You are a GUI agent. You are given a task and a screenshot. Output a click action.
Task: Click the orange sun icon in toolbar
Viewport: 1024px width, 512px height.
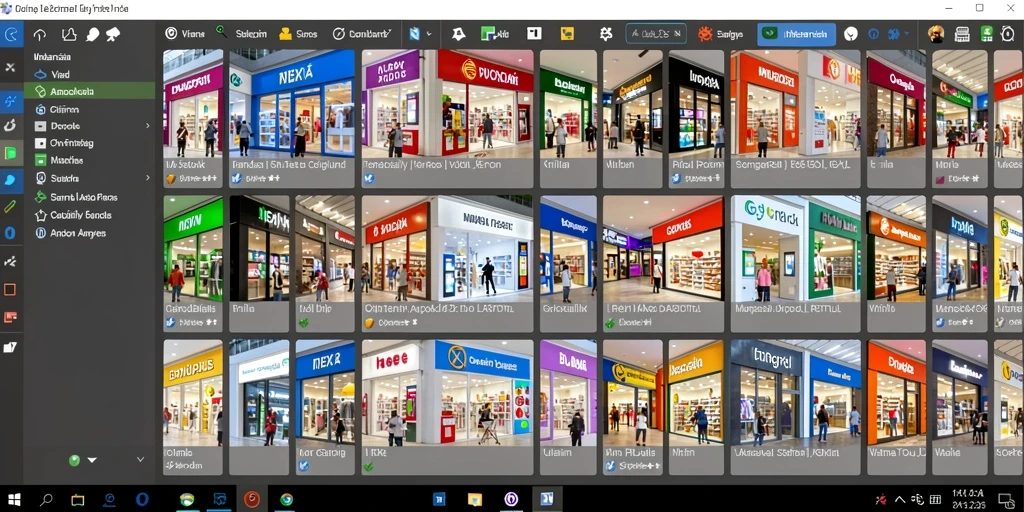tap(705, 34)
